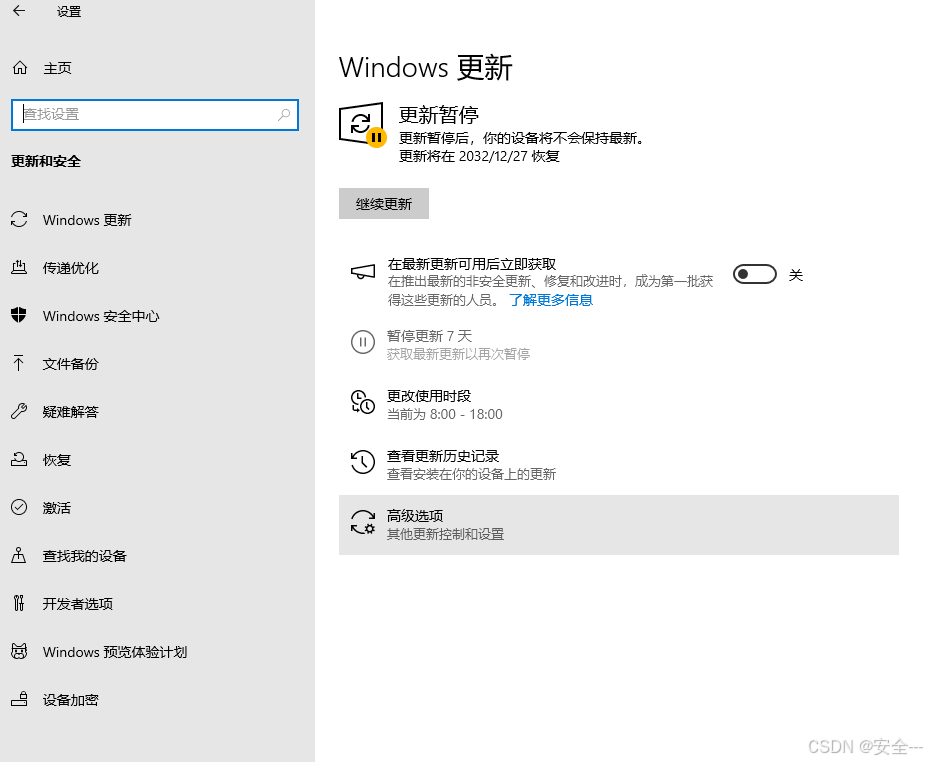Toggle 在最新更新可用后立即获取 switch
Screen dimensions: 927x762
(754, 274)
